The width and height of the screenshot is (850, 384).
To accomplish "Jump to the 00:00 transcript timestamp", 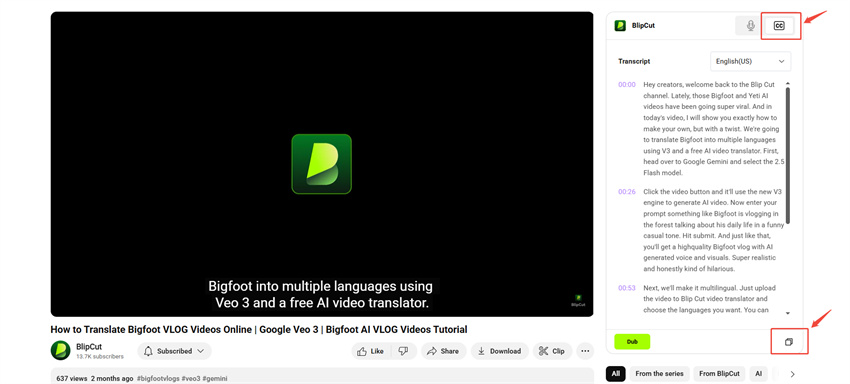I will pos(627,85).
